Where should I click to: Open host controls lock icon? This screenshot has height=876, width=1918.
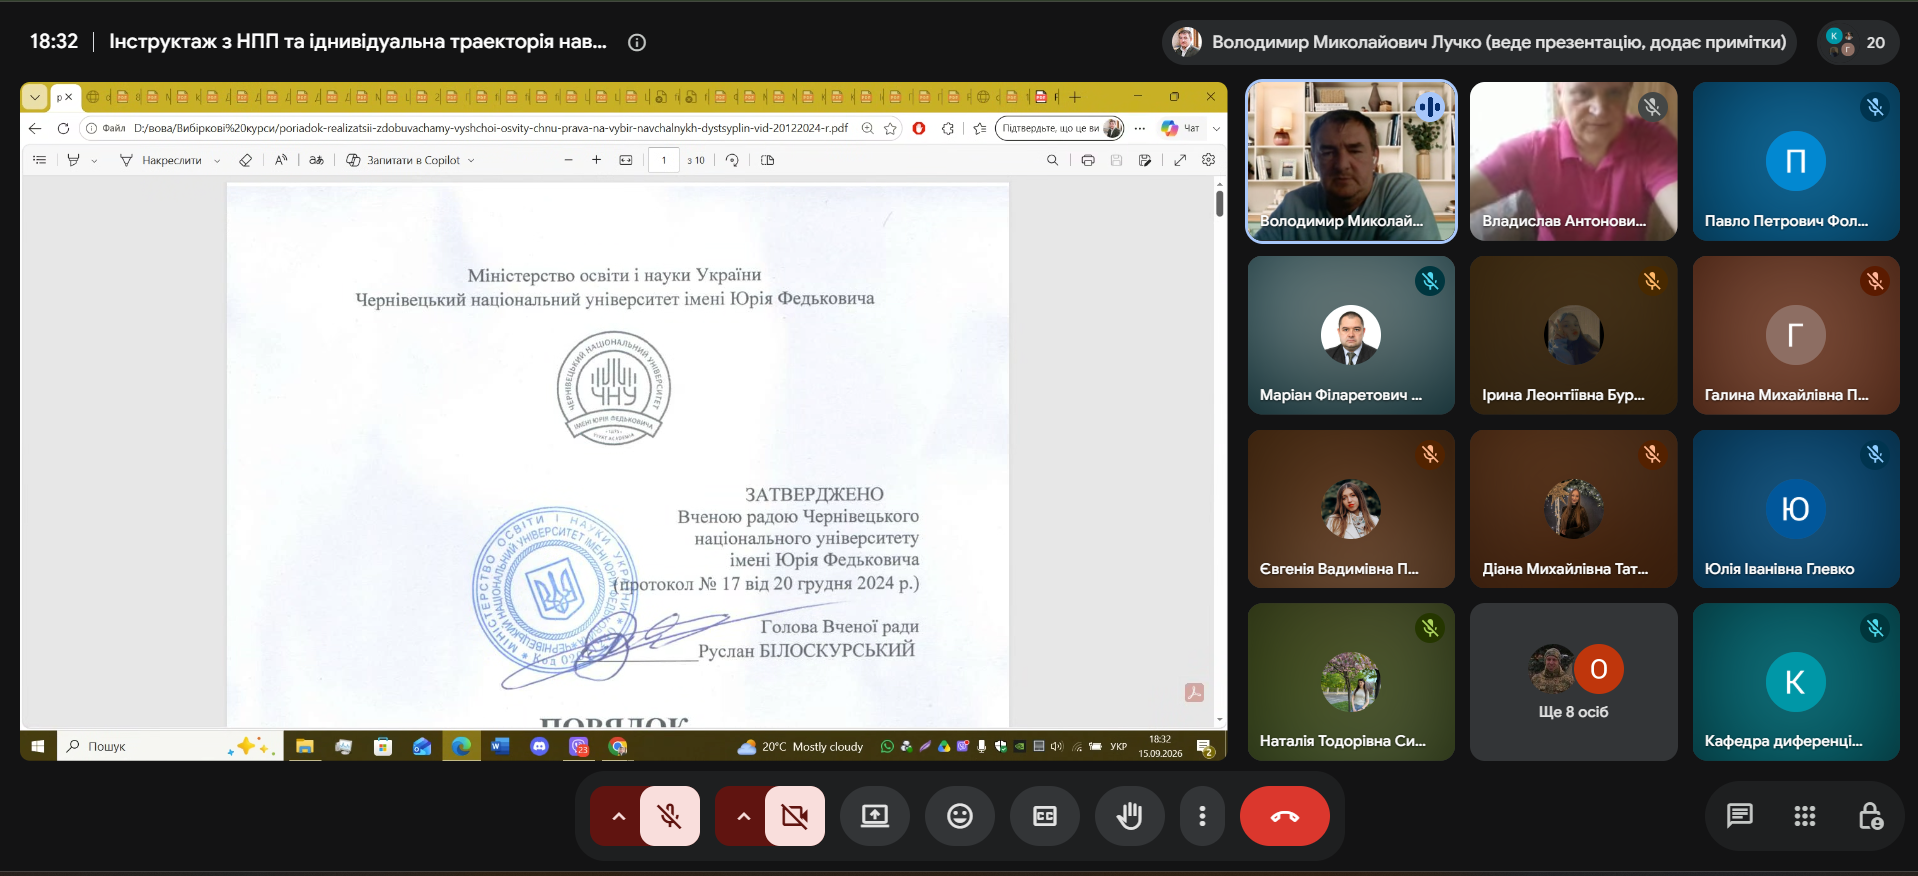pyautogui.click(x=1870, y=816)
